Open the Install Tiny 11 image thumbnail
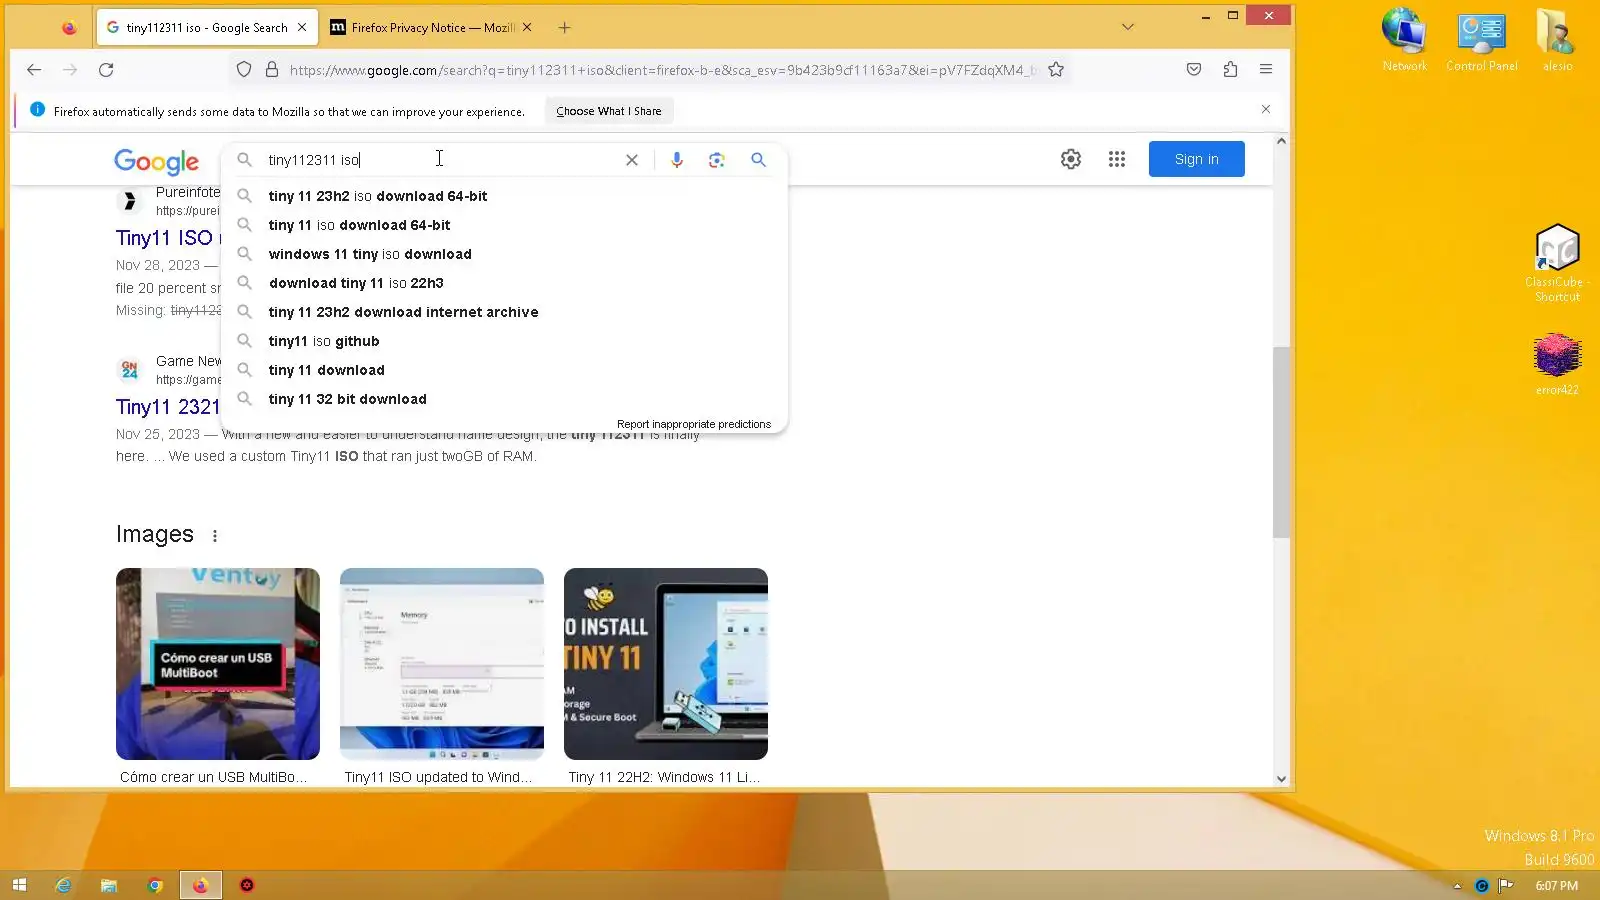Viewport: 1600px width, 900px height. (666, 664)
